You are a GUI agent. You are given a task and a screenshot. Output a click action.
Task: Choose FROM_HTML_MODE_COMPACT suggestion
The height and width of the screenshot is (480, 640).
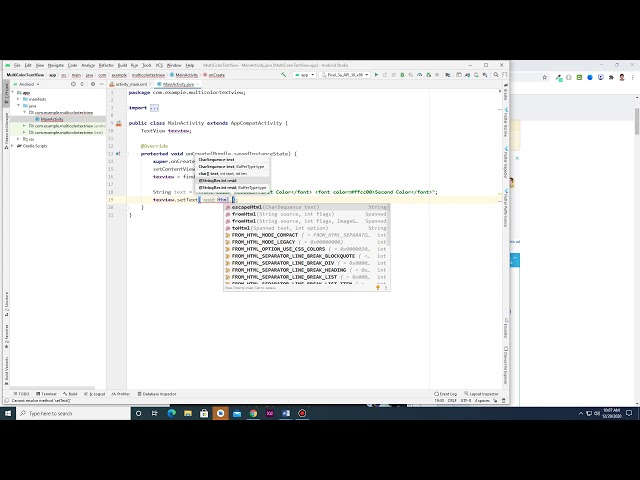(x=306, y=235)
